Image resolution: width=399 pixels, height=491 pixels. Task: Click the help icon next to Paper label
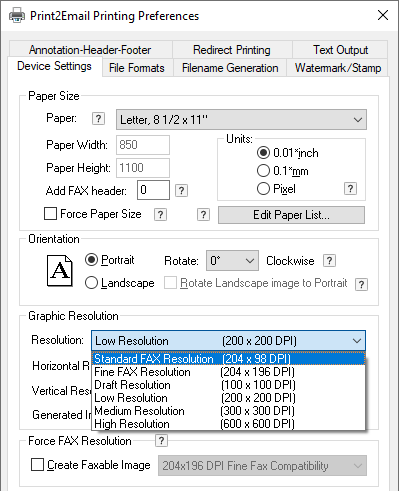[98, 119]
